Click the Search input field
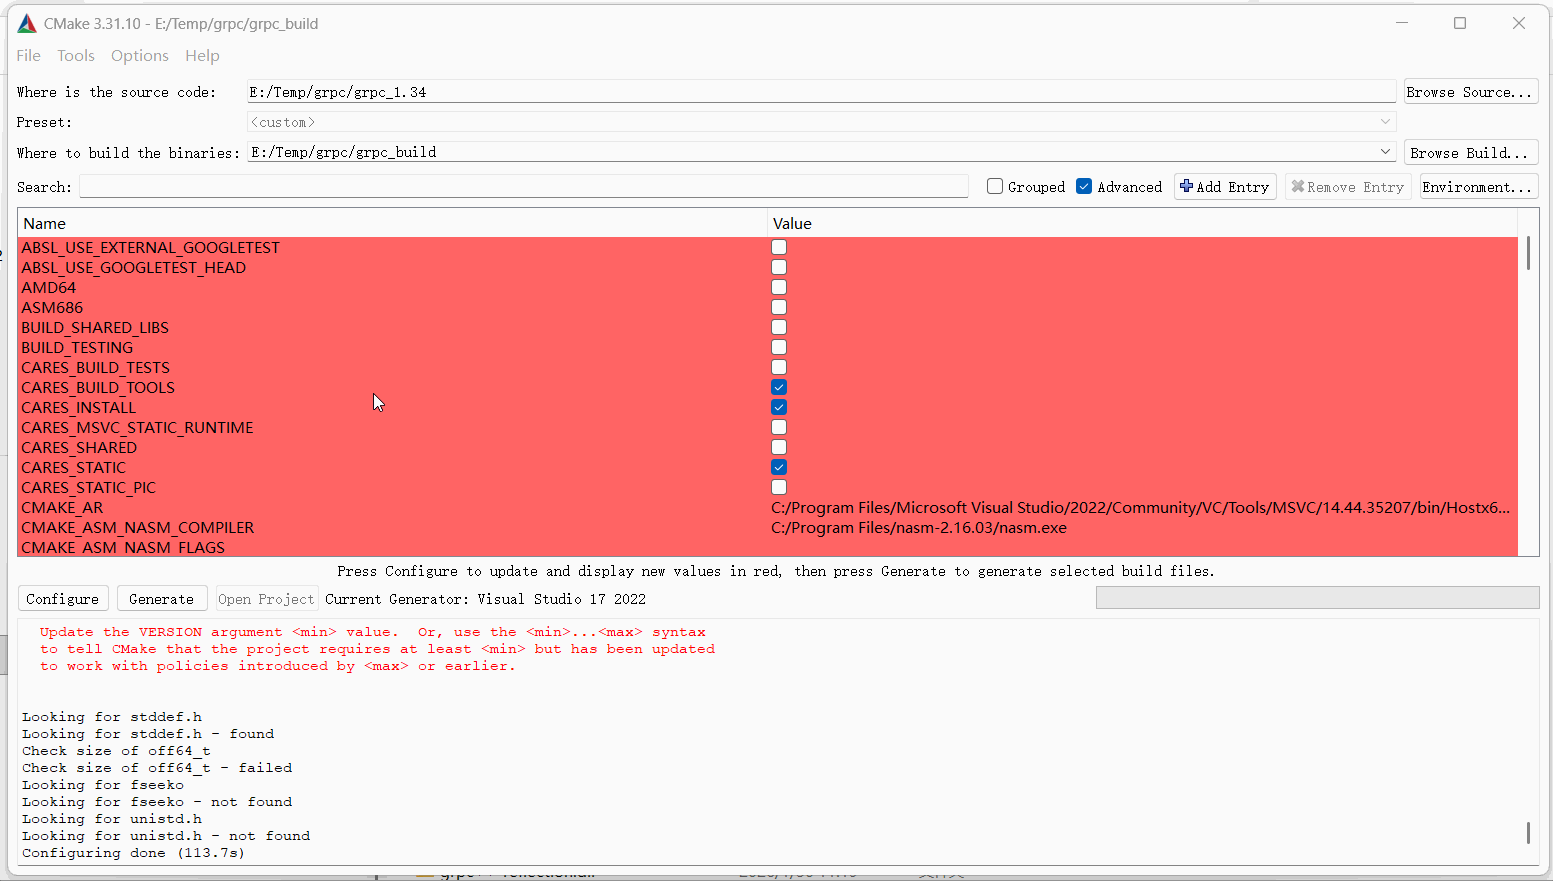 [524, 187]
